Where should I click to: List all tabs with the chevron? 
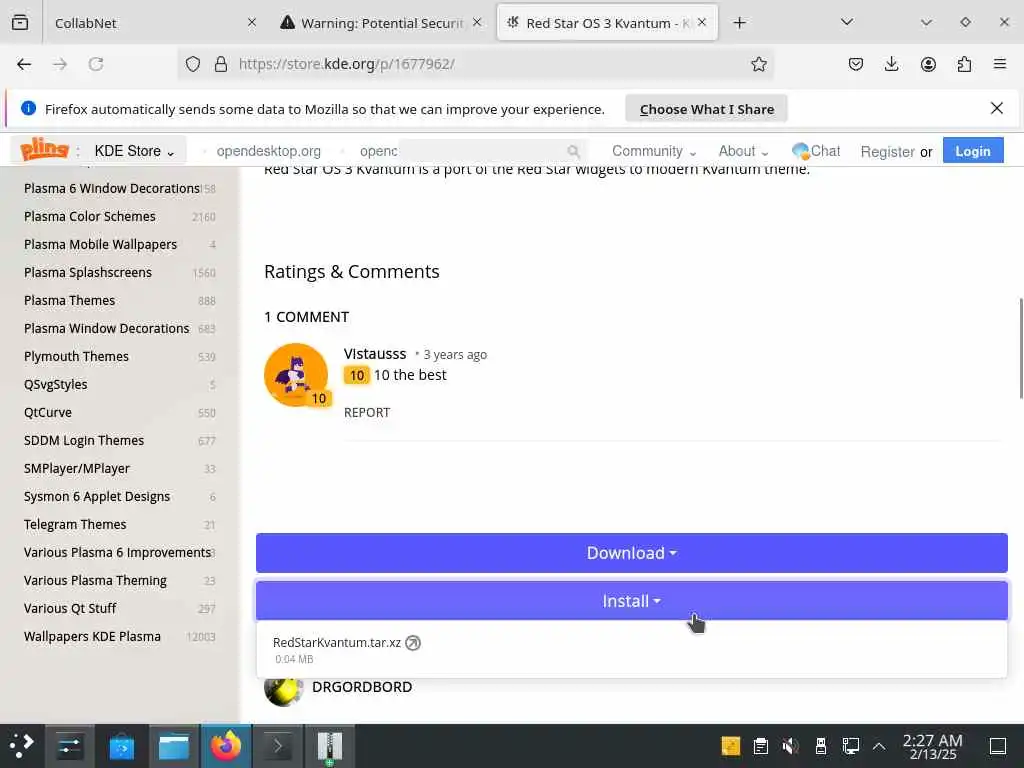tap(847, 22)
